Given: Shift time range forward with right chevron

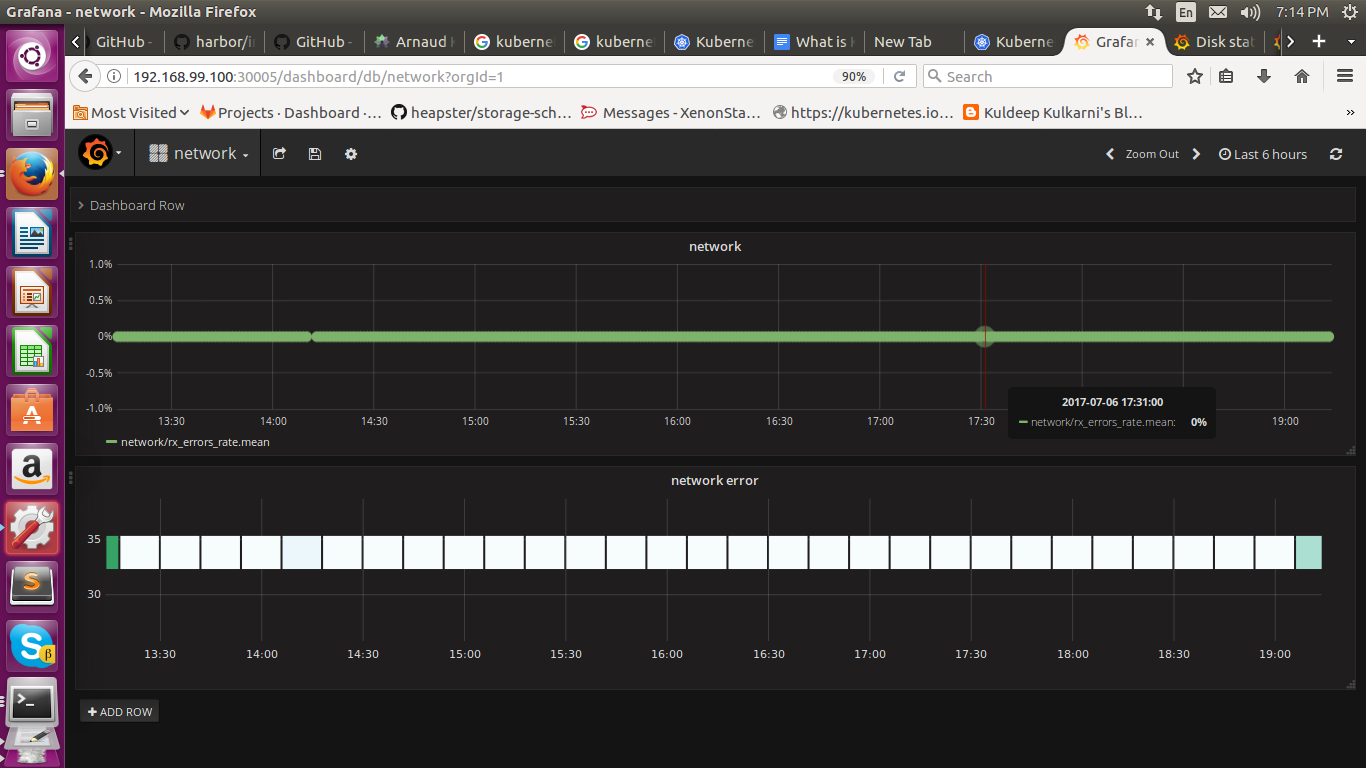Looking at the screenshot, I should [x=1196, y=154].
